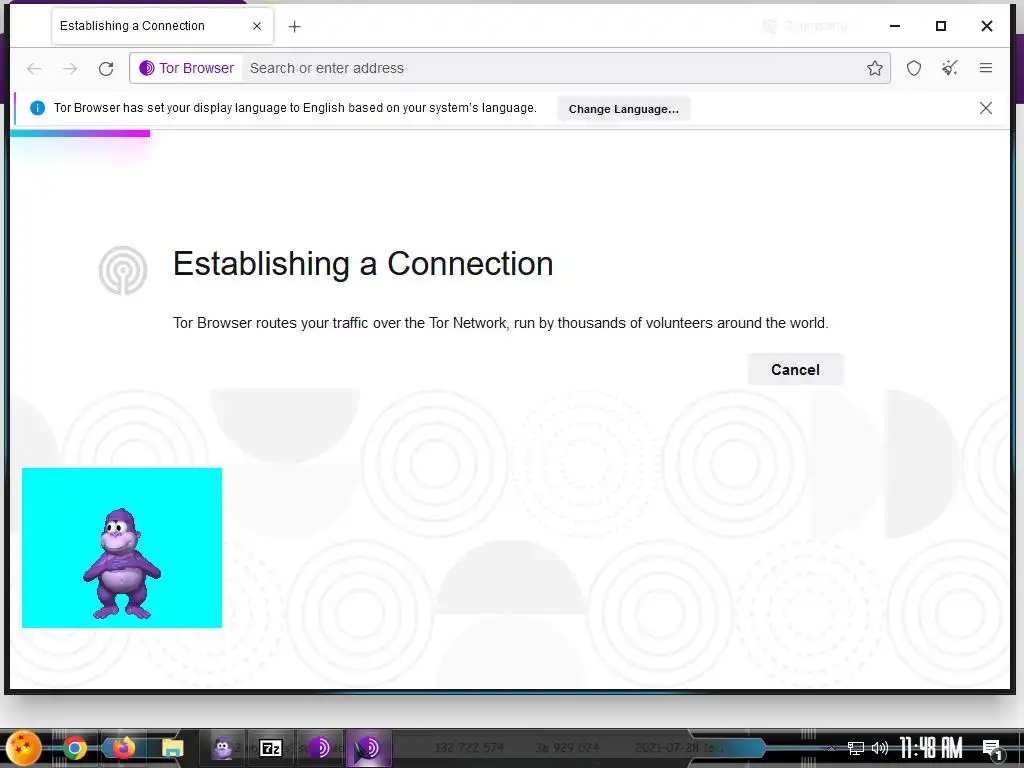Click the Change Language... button
The width and height of the screenshot is (1024, 768).
click(624, 108)
